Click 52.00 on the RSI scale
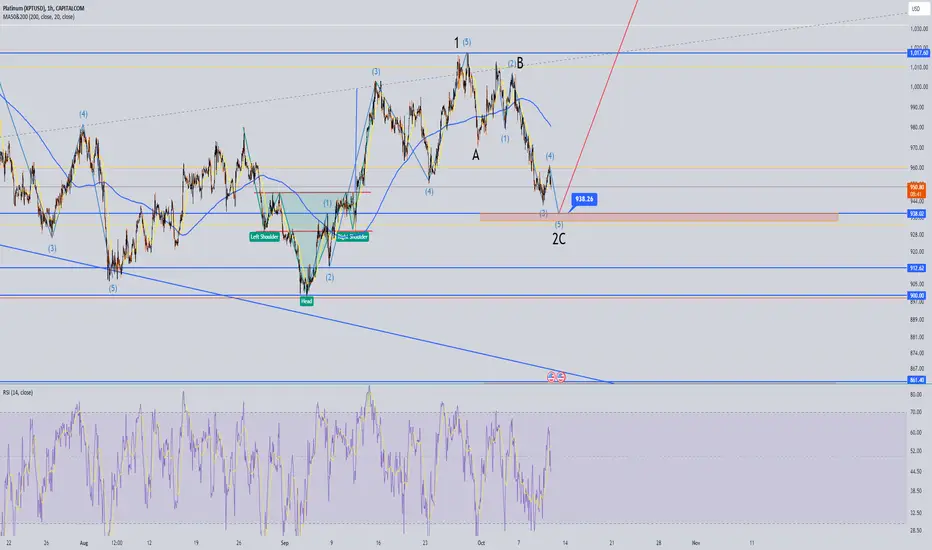Screen dimensions: 932x550 tap(916, 452)
